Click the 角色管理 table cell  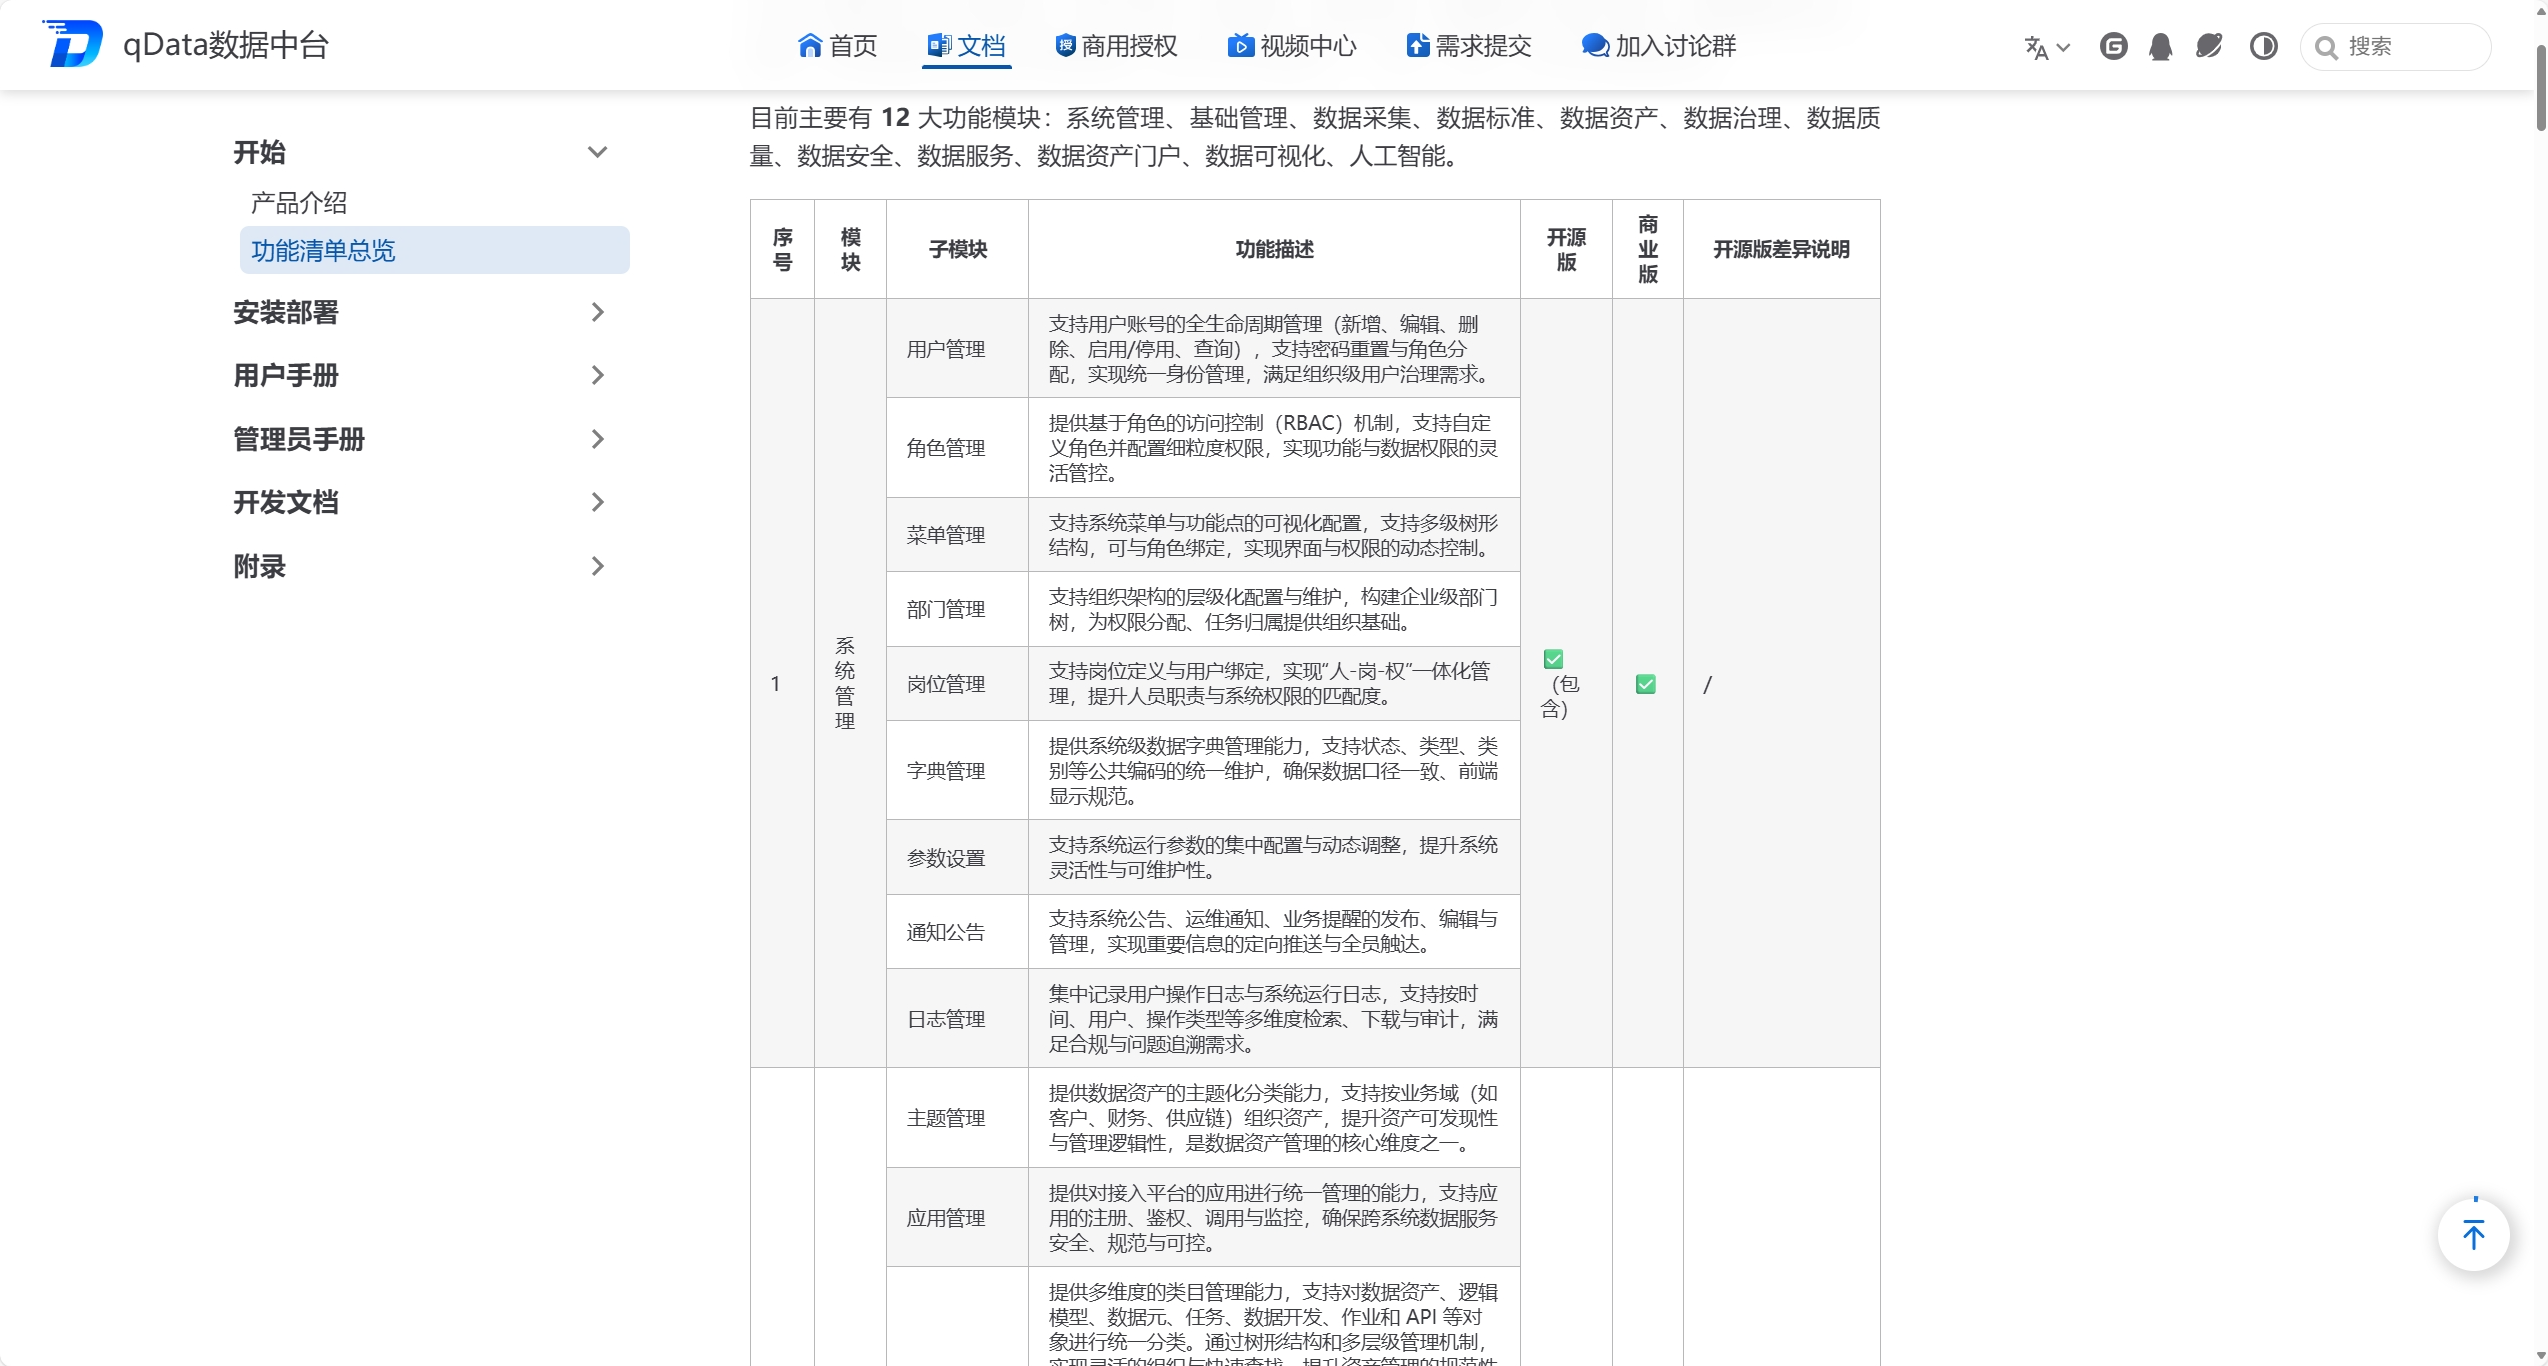coord(957,448)
